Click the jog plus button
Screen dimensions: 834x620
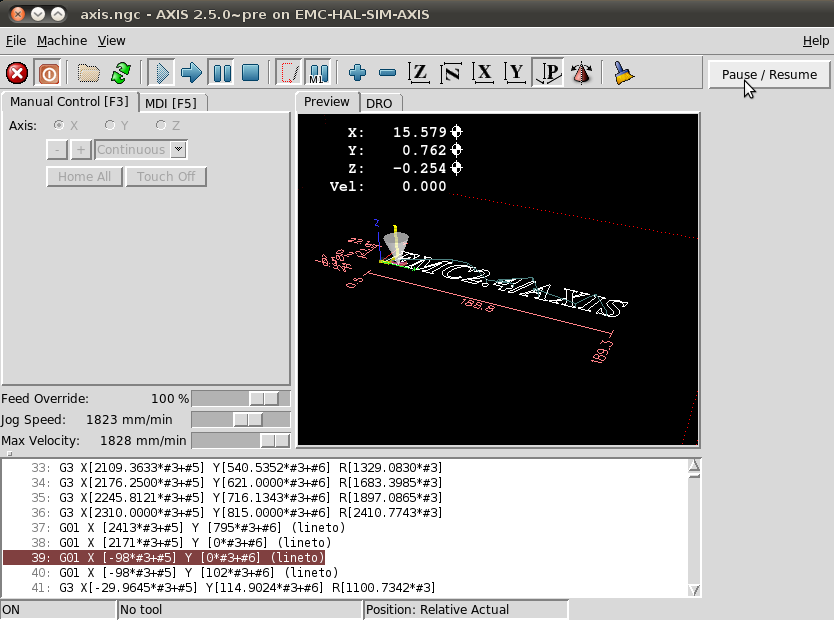[81, 149]
